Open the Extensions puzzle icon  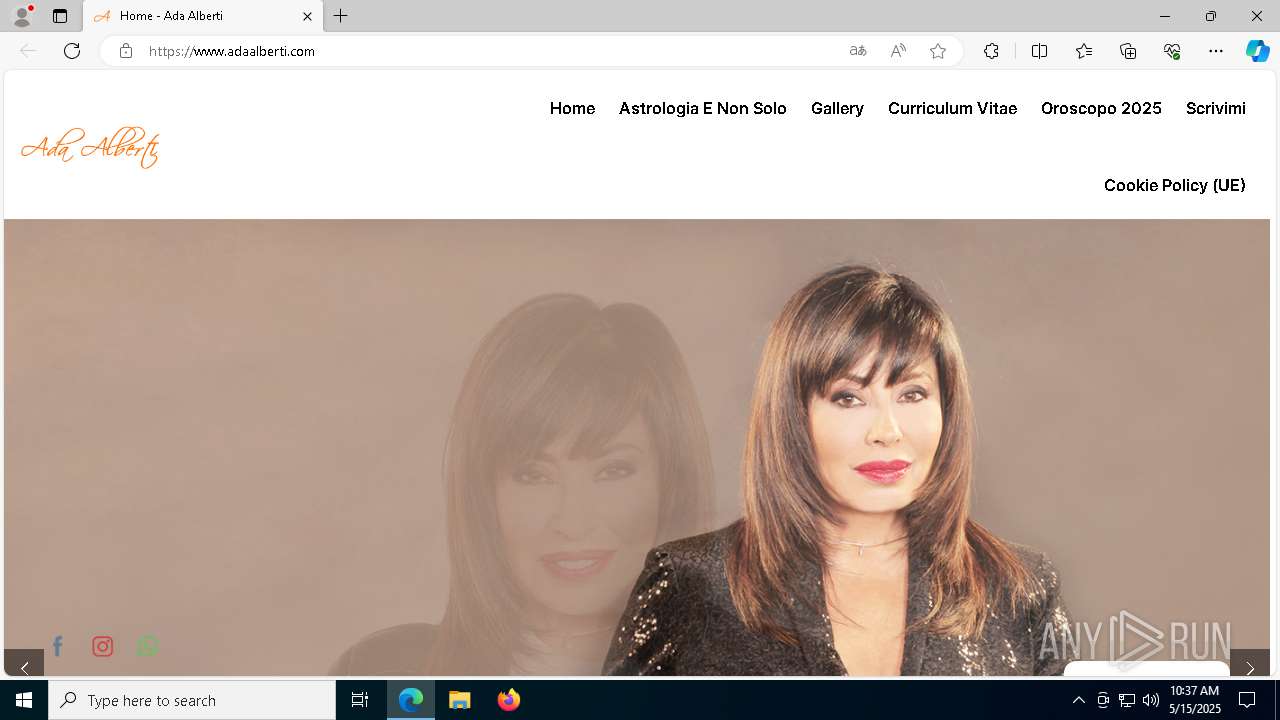pos(991,51)
